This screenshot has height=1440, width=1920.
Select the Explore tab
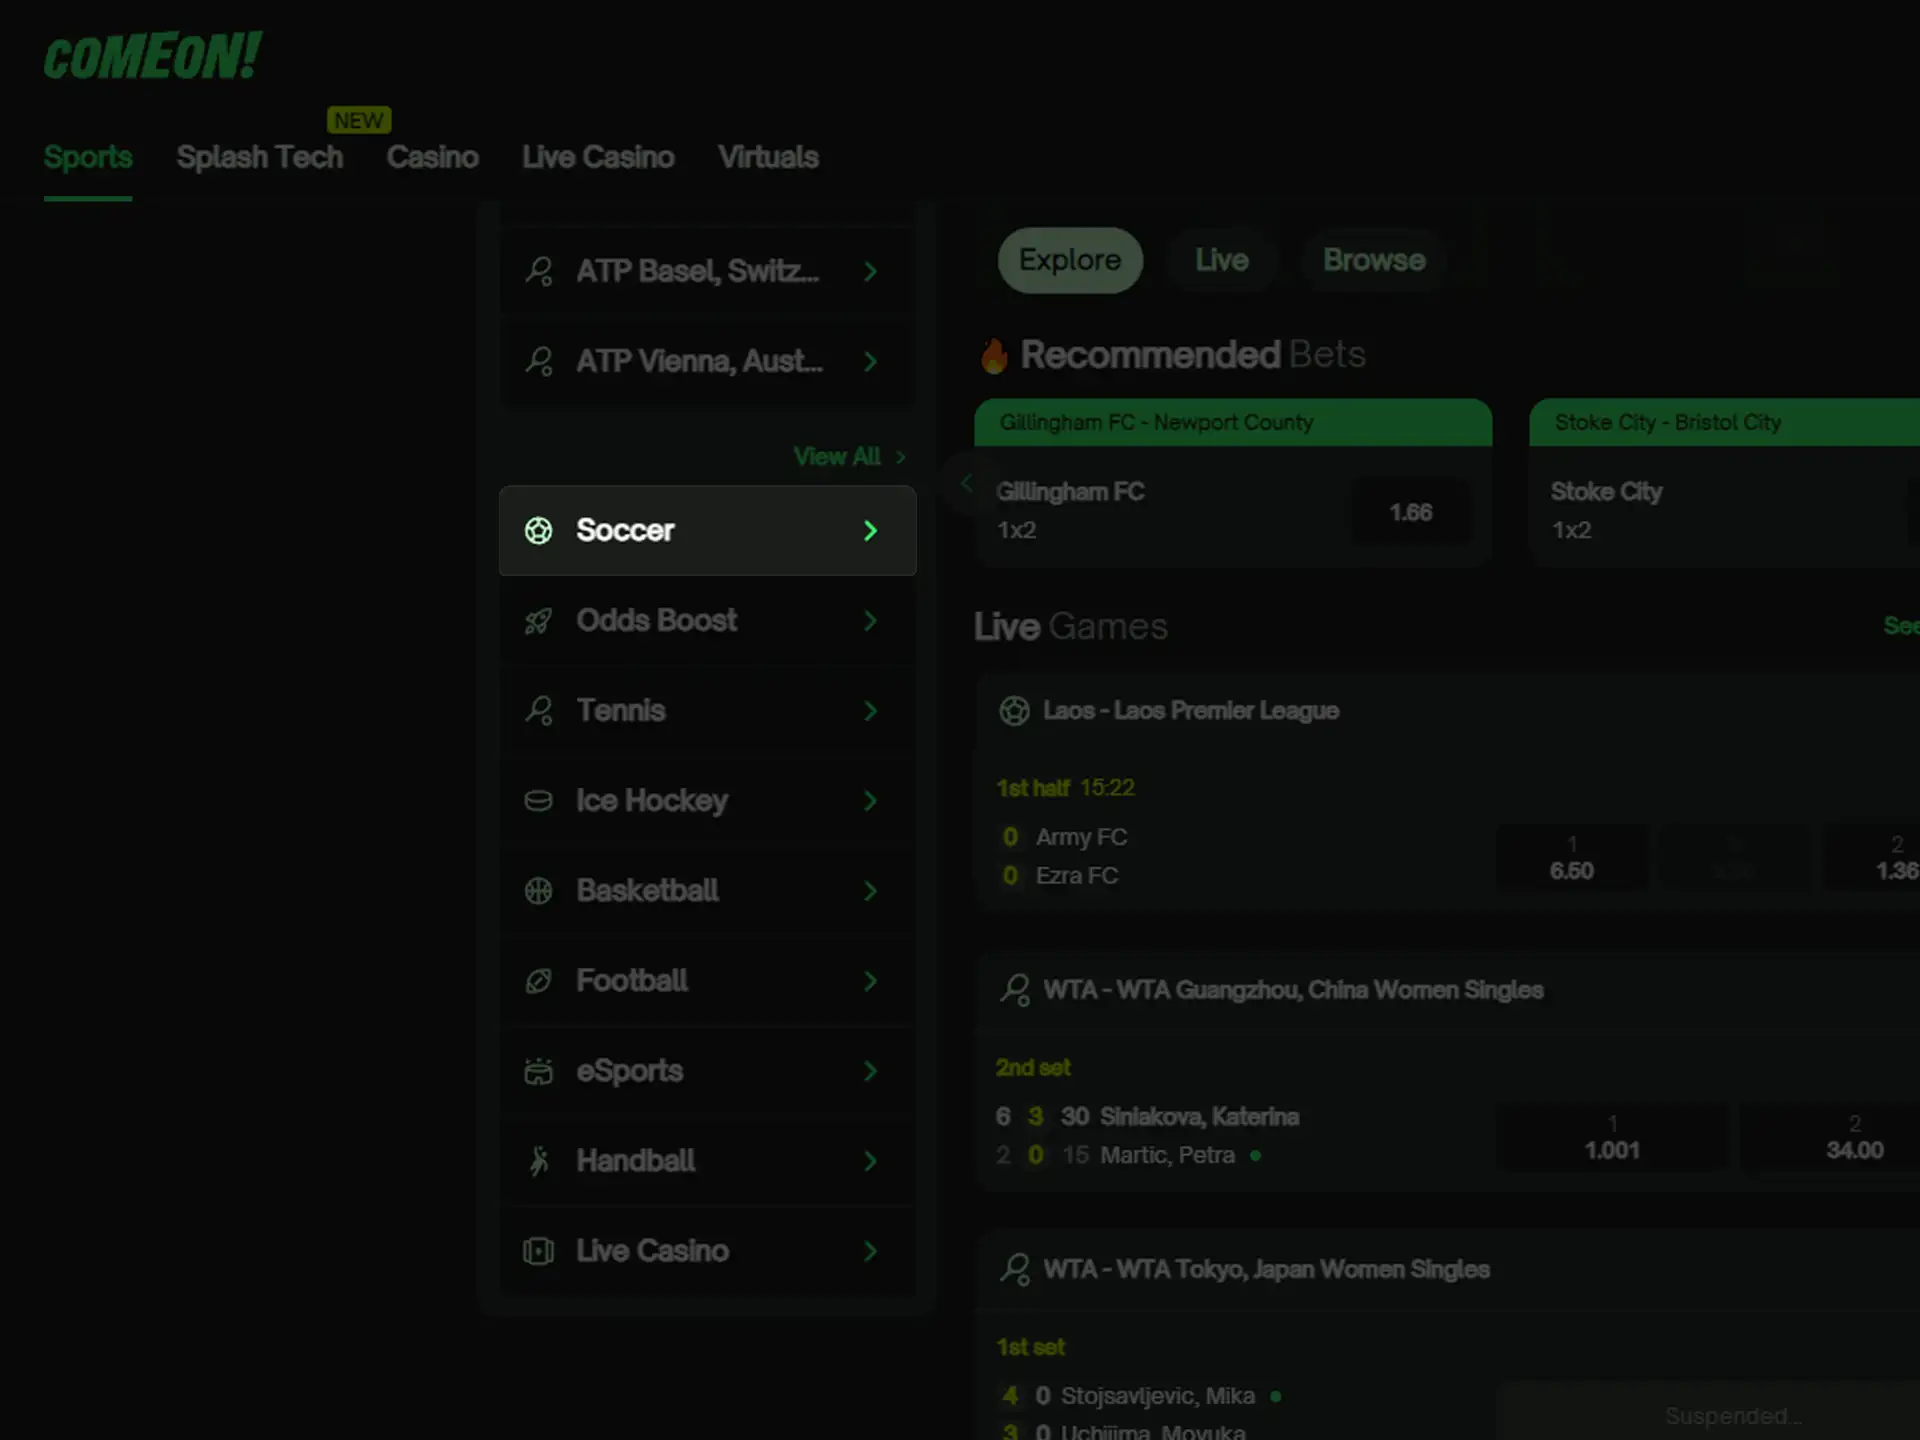click(x=1069, y=260)
